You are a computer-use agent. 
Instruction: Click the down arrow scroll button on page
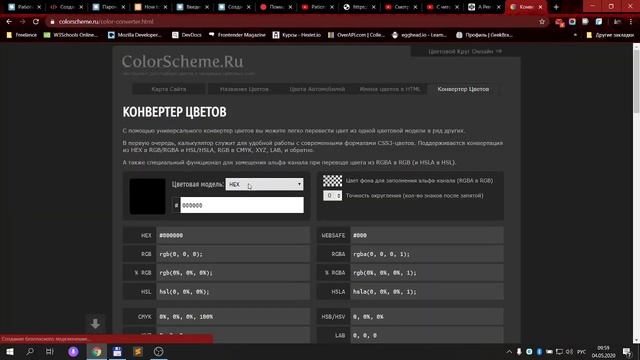point(95,324)
